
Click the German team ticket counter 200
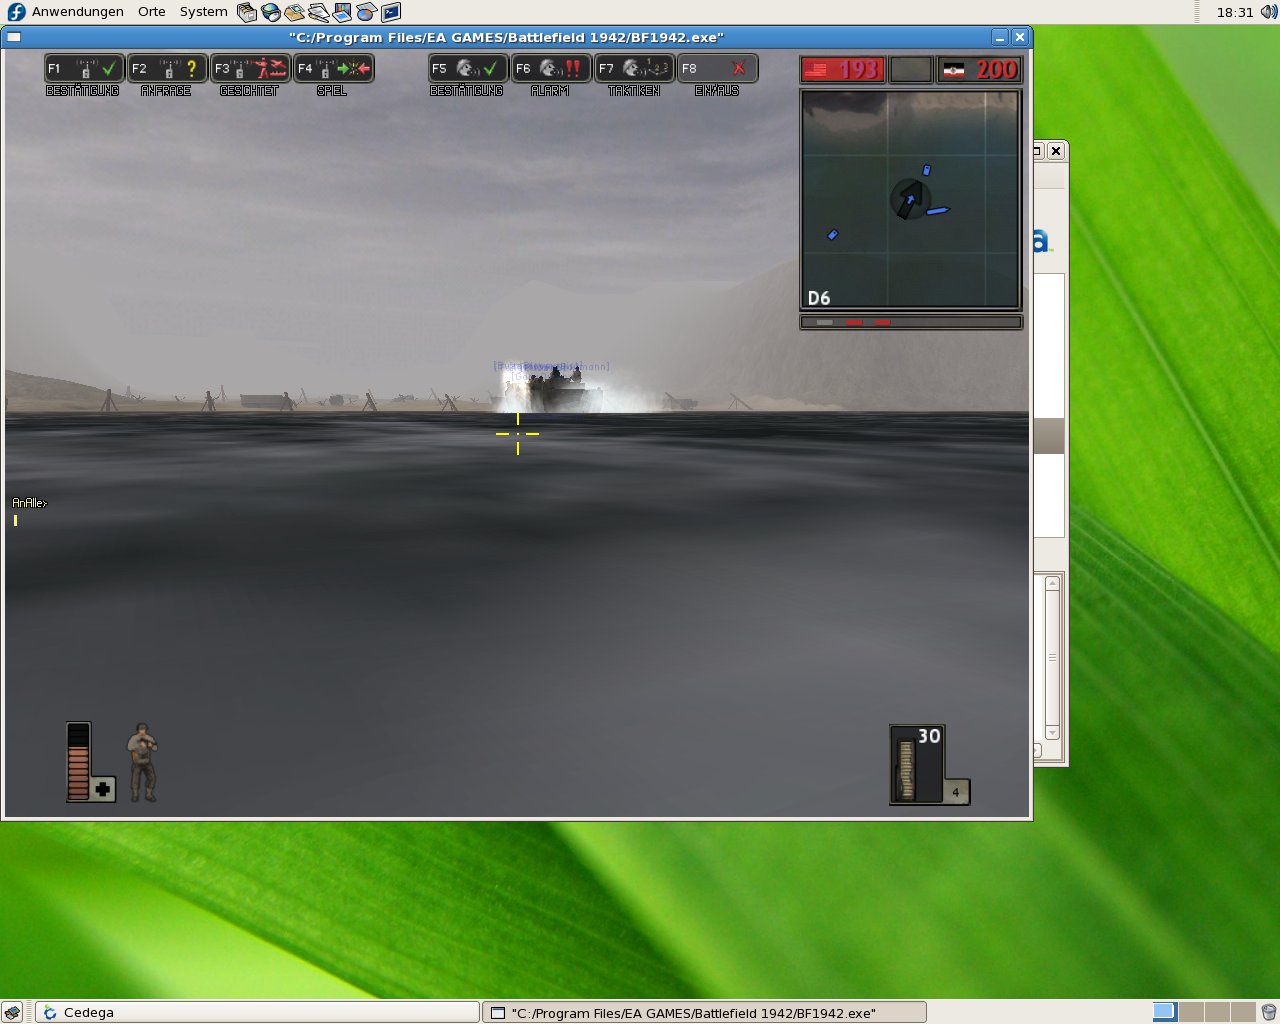(979, 70)
